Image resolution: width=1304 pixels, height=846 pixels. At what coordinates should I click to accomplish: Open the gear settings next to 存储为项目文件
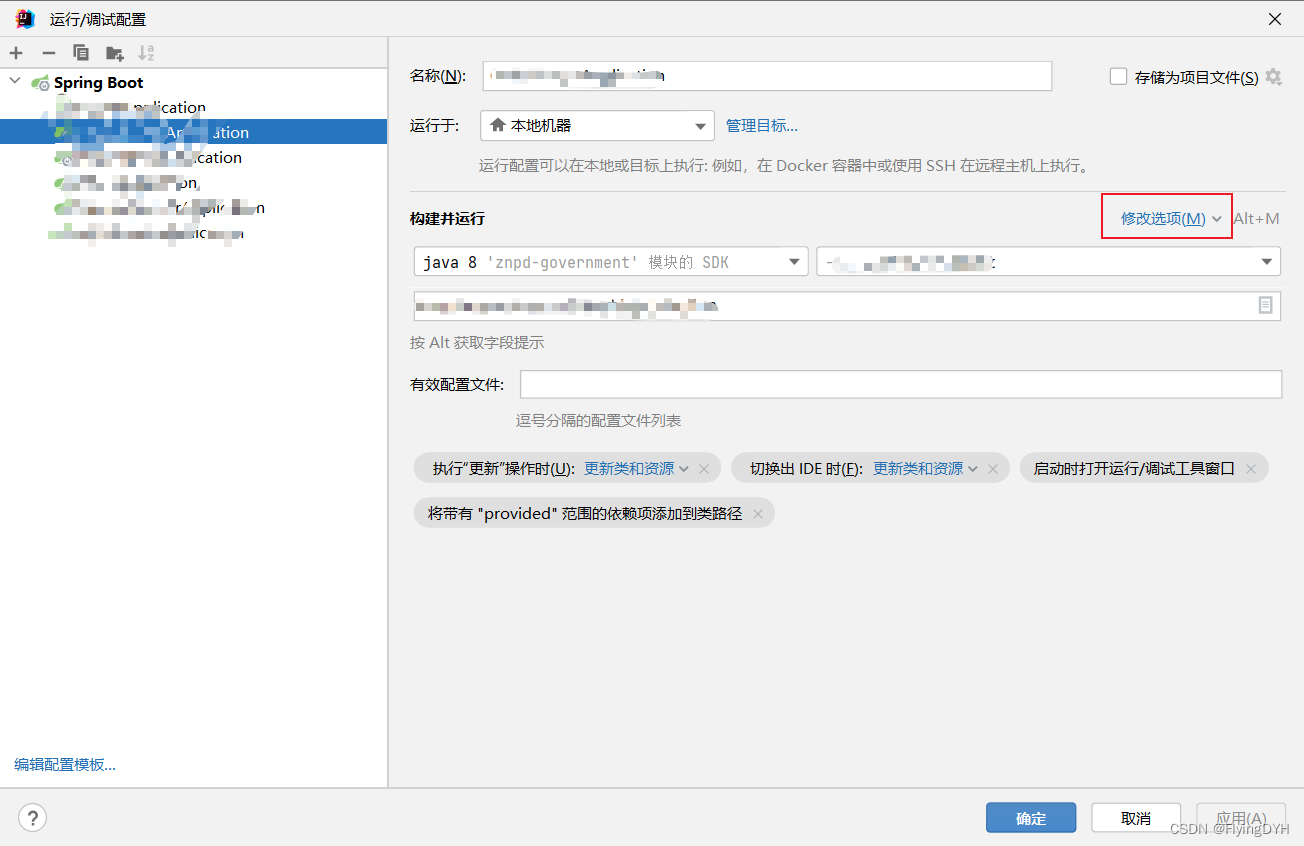[x=1273, y=76]
